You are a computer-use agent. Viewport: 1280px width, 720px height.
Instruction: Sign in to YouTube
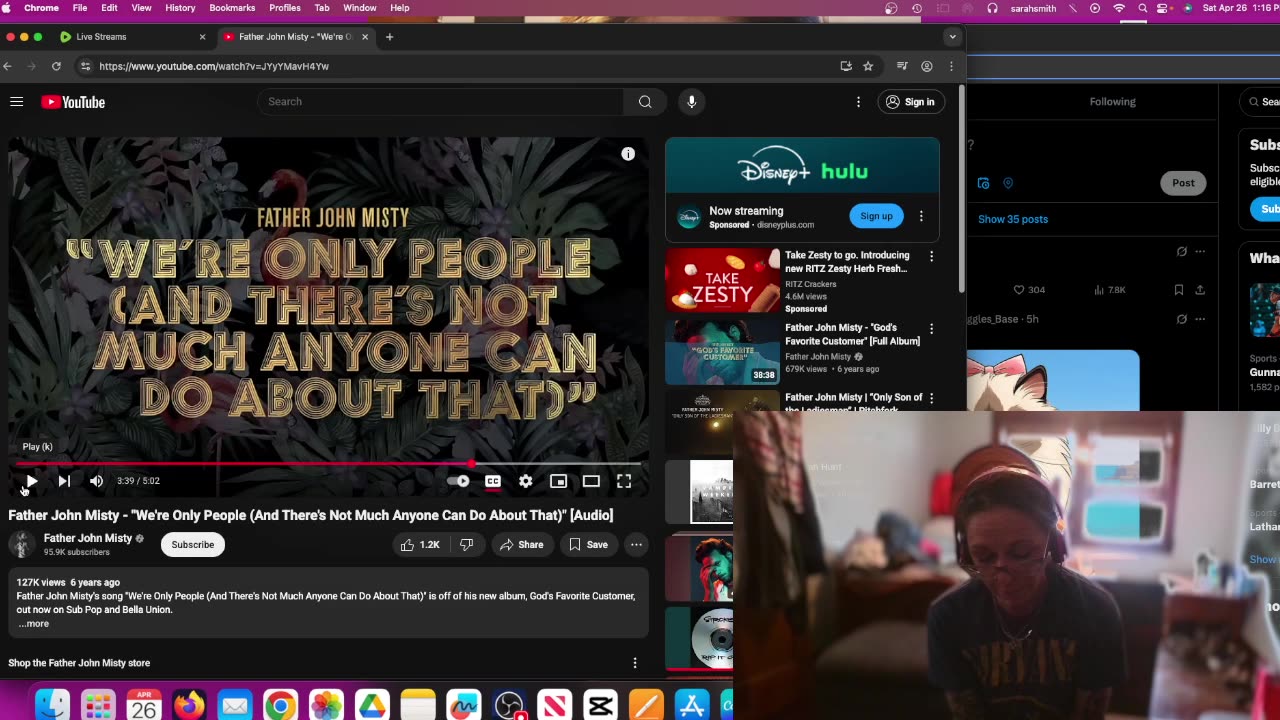[x=910, y=102]
